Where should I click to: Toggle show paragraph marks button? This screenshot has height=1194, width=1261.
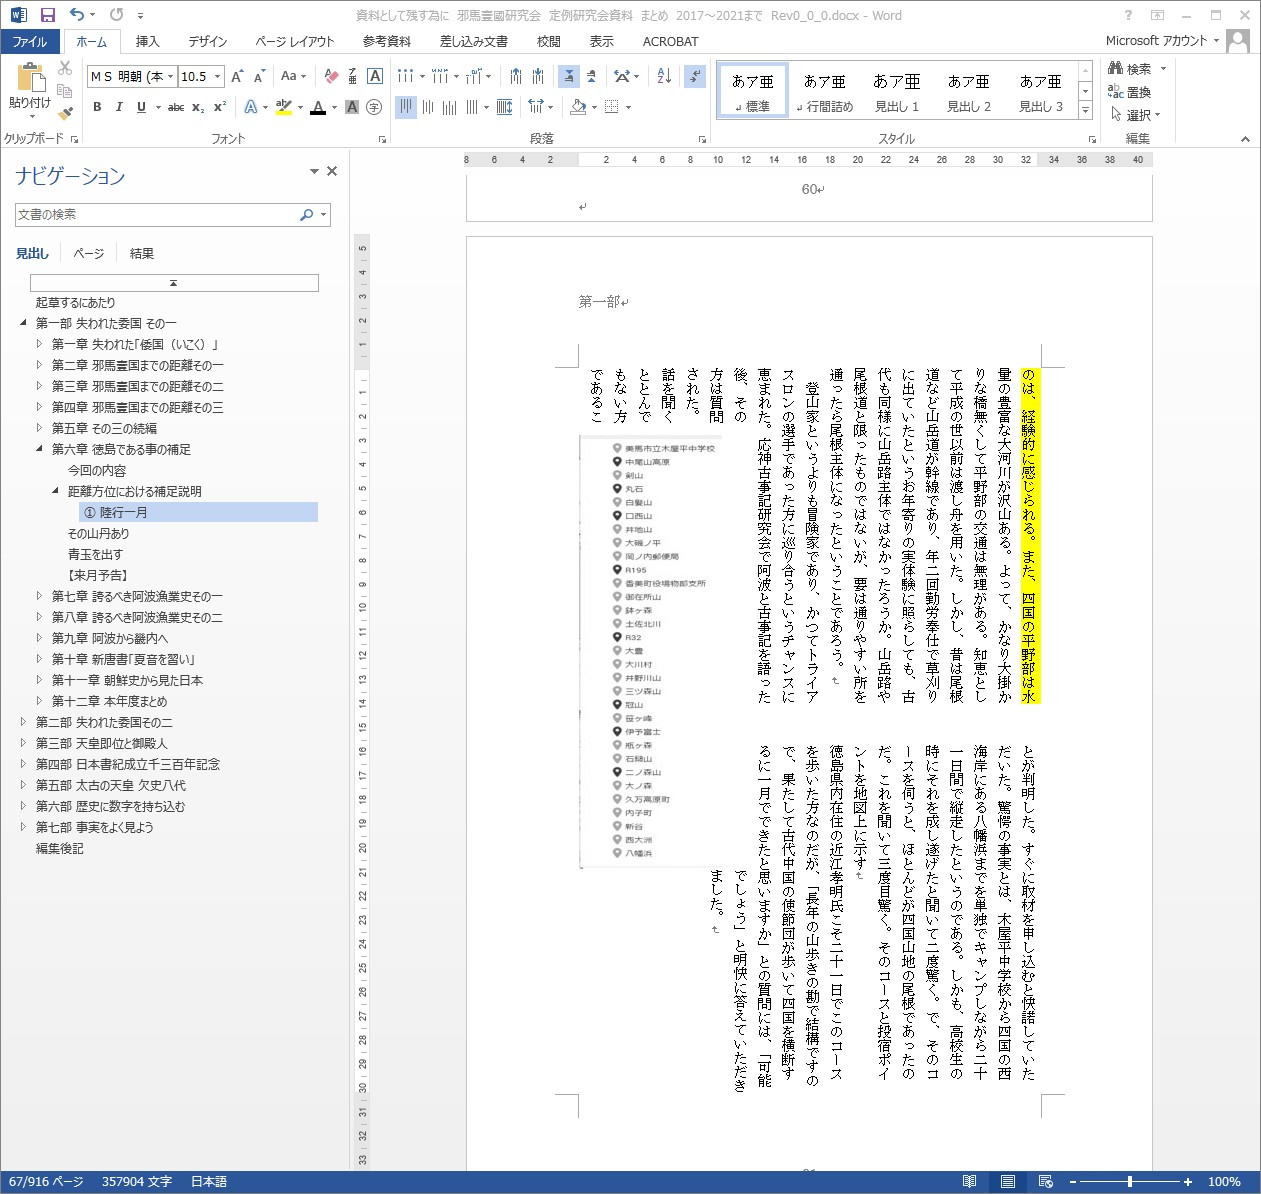pyautogui.click(x=695, y=76)
